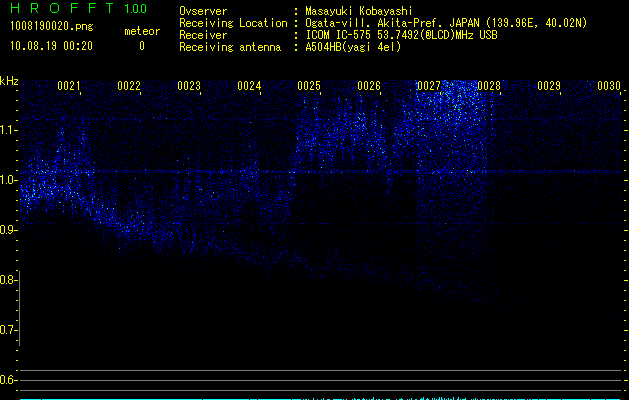Click the 0028 time marker
This screenshot has width=629, height=400.
(x=489, y=86)
